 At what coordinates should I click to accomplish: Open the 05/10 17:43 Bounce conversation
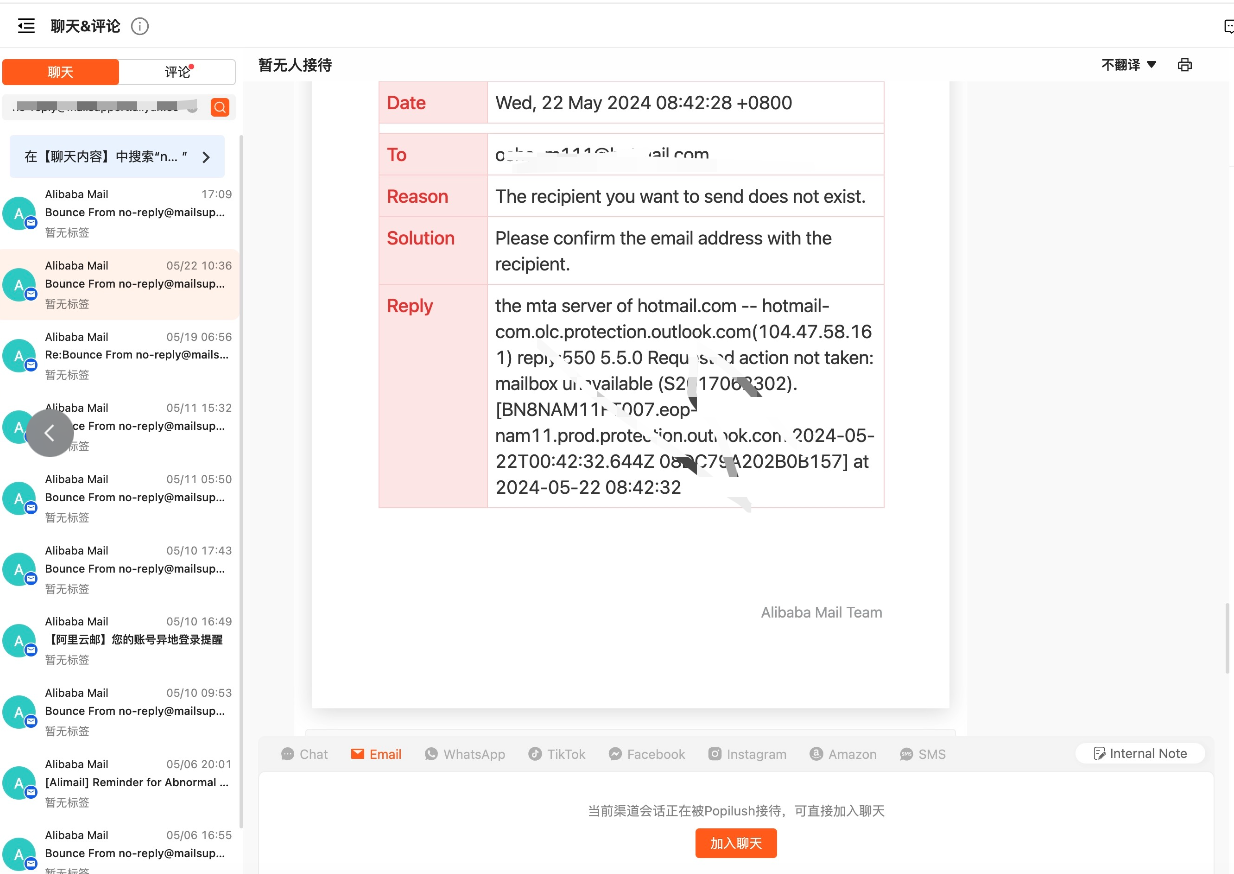(119, 569)
